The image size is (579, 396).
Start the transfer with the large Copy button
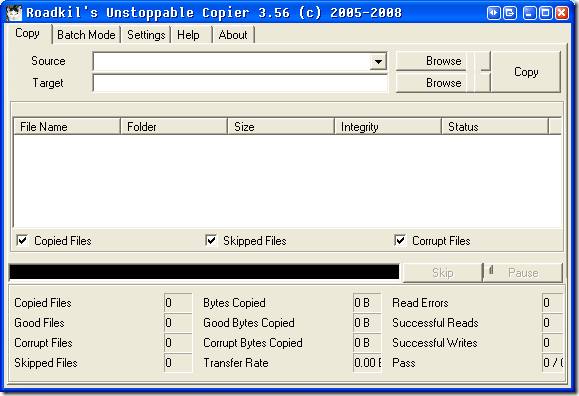click(526, 72)
